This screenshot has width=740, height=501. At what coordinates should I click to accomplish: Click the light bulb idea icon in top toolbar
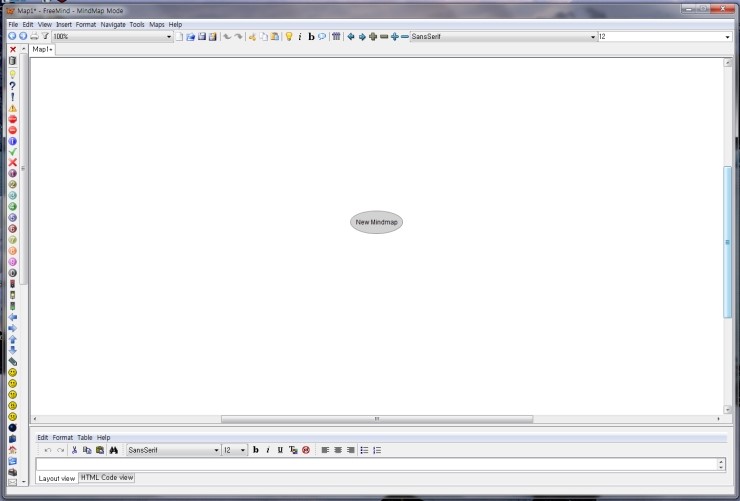289,36
